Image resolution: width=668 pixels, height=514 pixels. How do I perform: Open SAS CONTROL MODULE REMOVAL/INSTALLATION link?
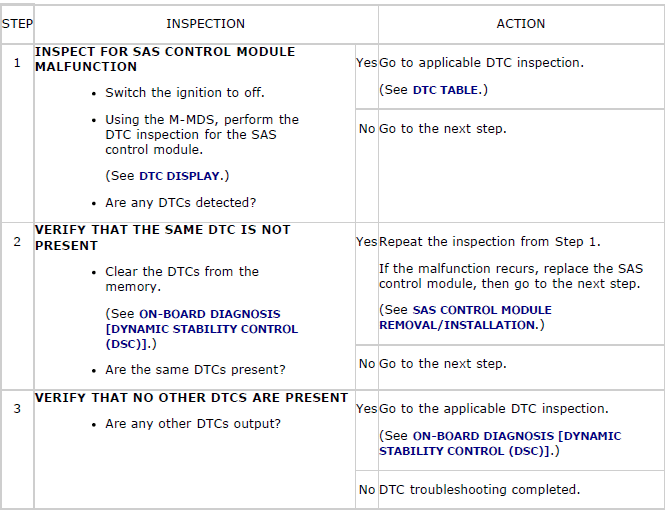click(465, 317)
